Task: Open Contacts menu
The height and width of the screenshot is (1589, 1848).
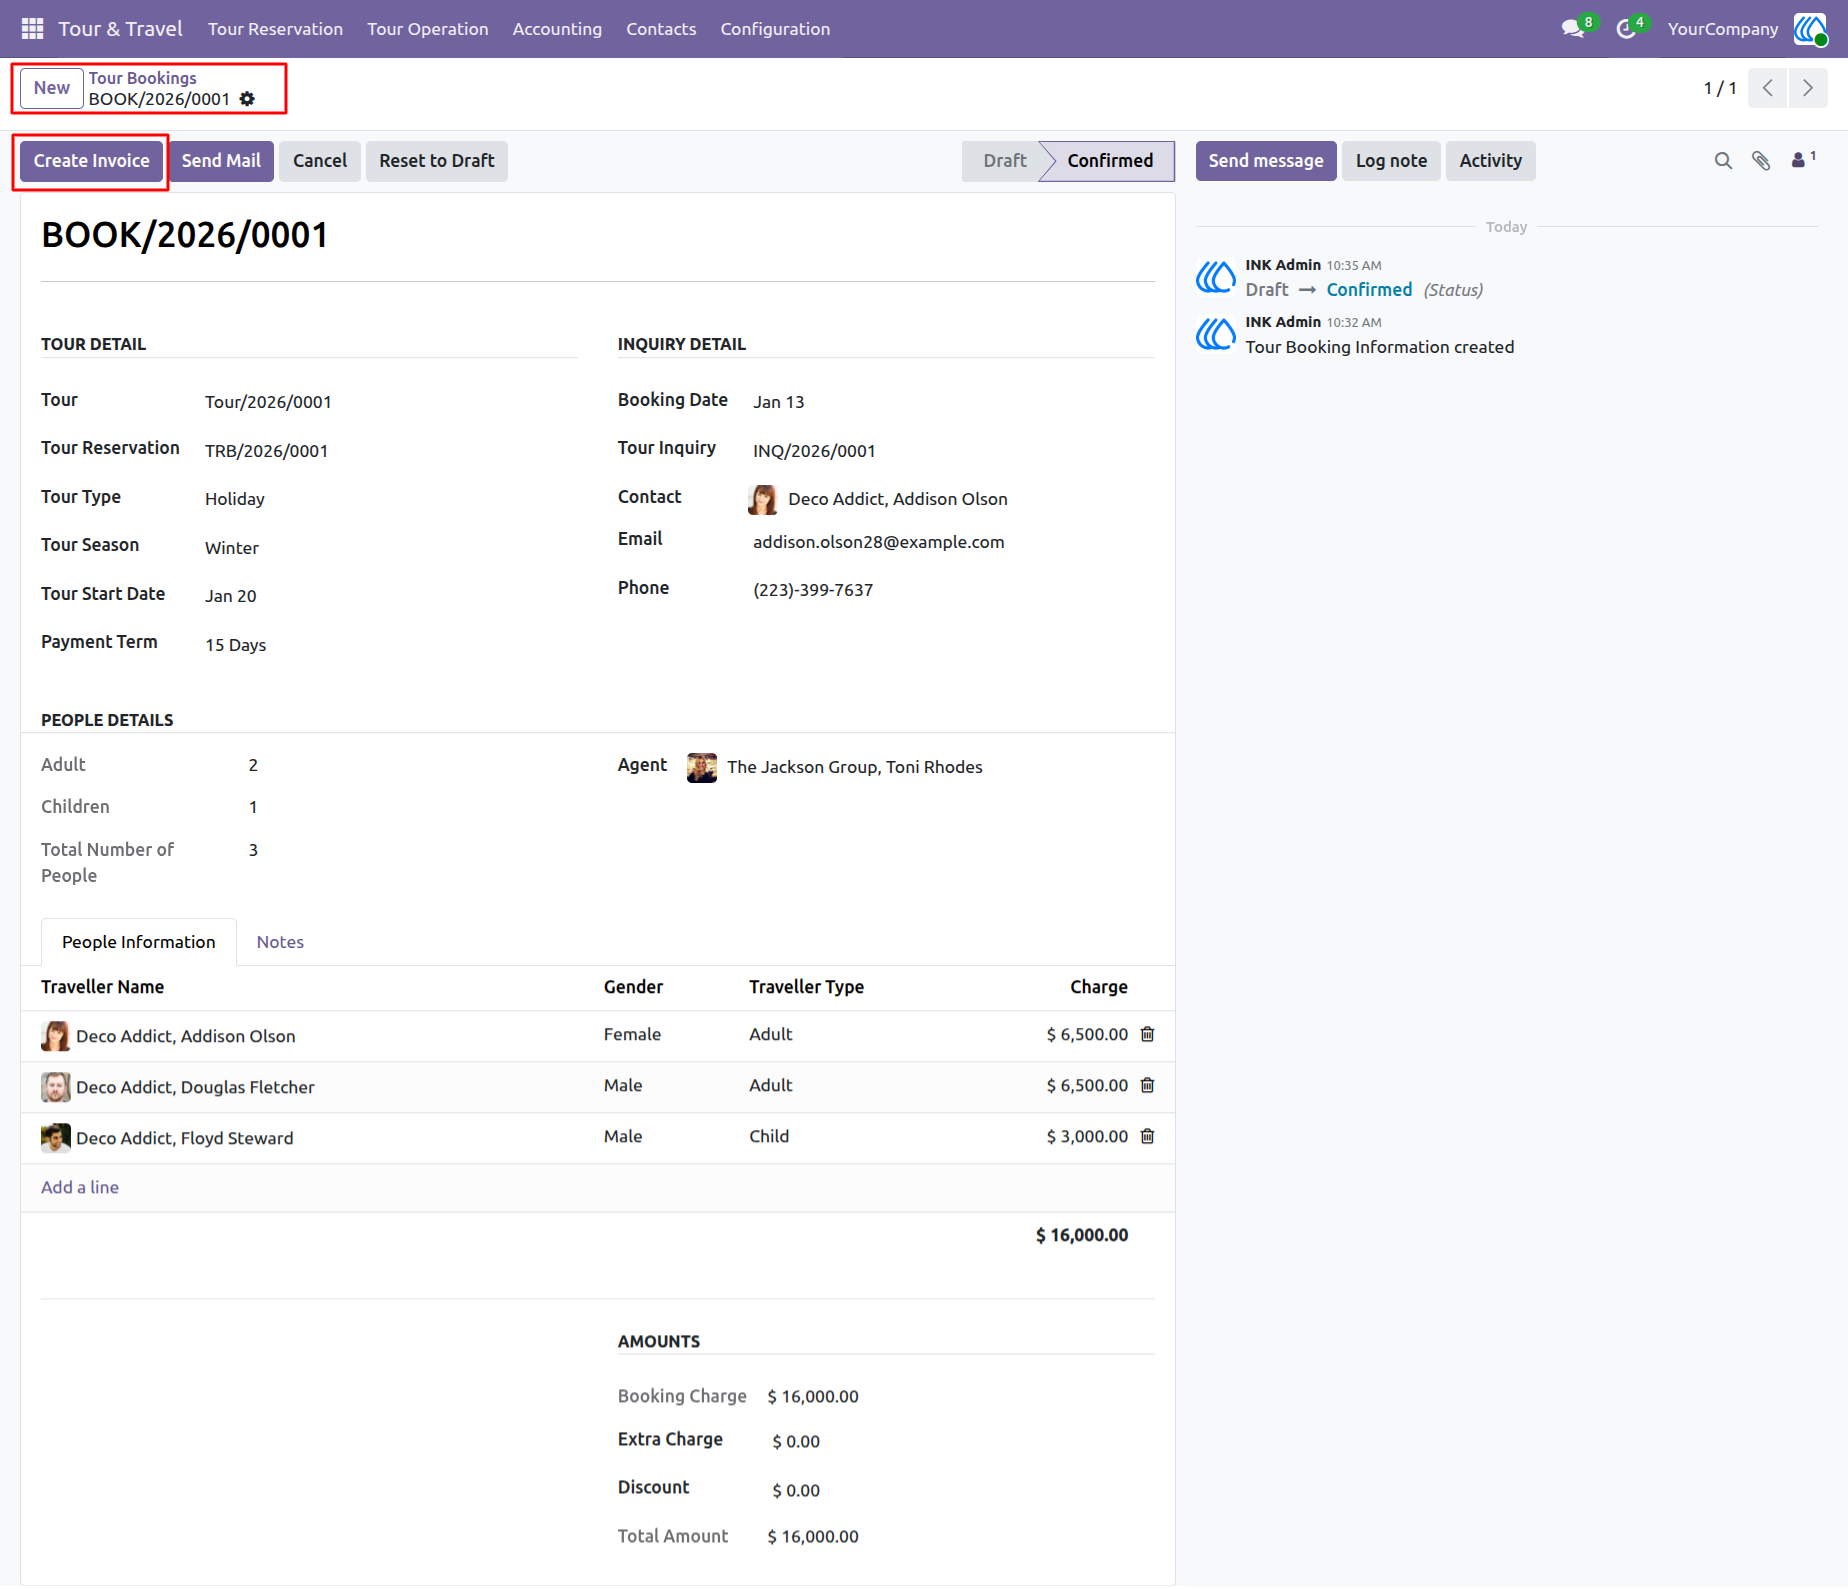Action: 661,29
